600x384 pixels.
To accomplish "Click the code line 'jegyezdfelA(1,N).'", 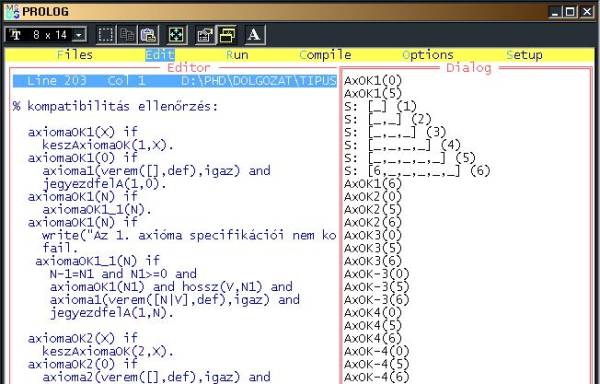I will tap(111, 313).
